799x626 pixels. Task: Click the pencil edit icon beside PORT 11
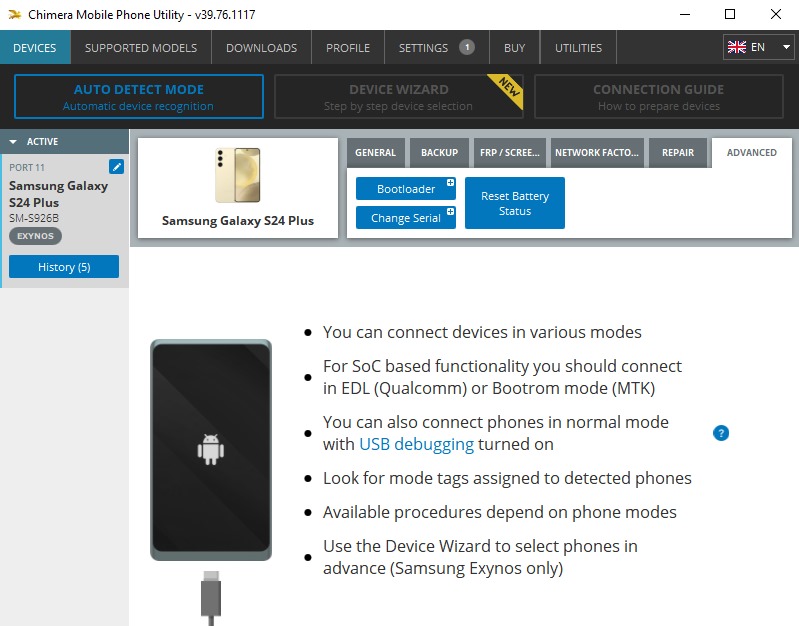pyautogui.click(x=116, y=167)
